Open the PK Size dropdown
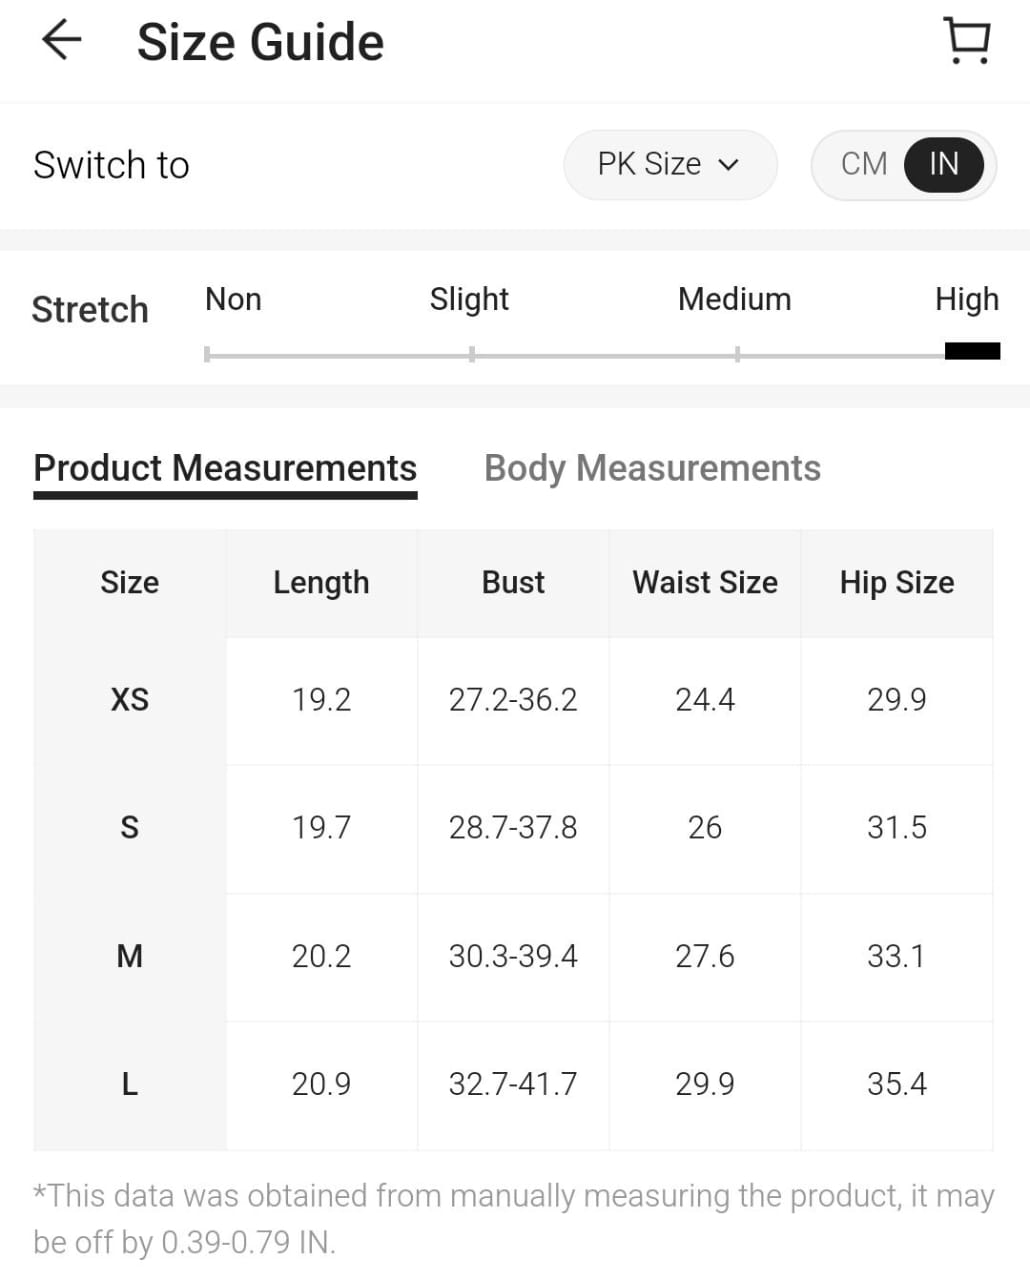This screenshot has width=1030, height=1280. click(668, 164)
